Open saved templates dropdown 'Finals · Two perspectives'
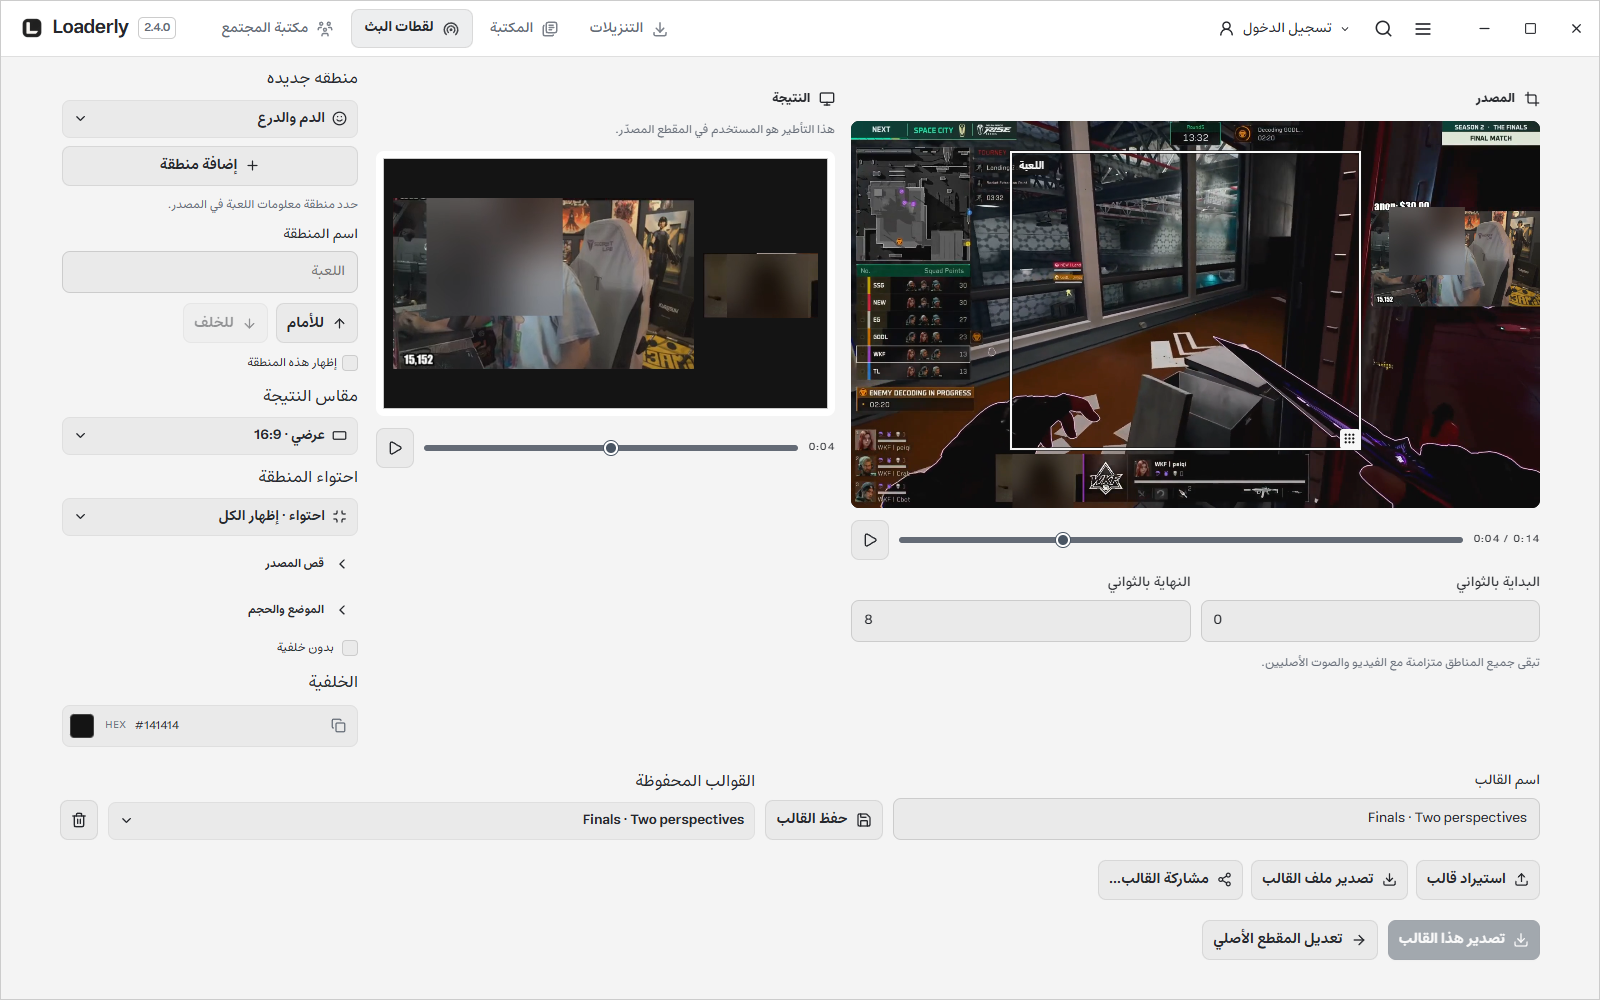The image size is (1600, 1000). pyautogui.click(x=431, y=820)
